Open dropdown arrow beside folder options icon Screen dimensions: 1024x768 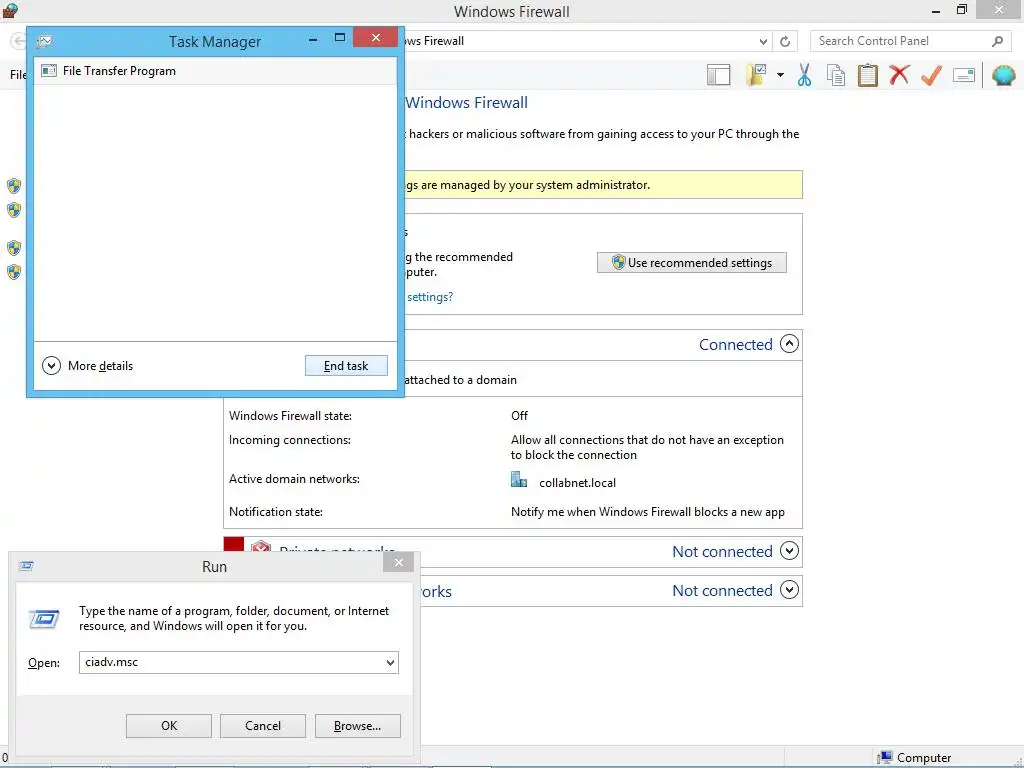click(780, 75)
